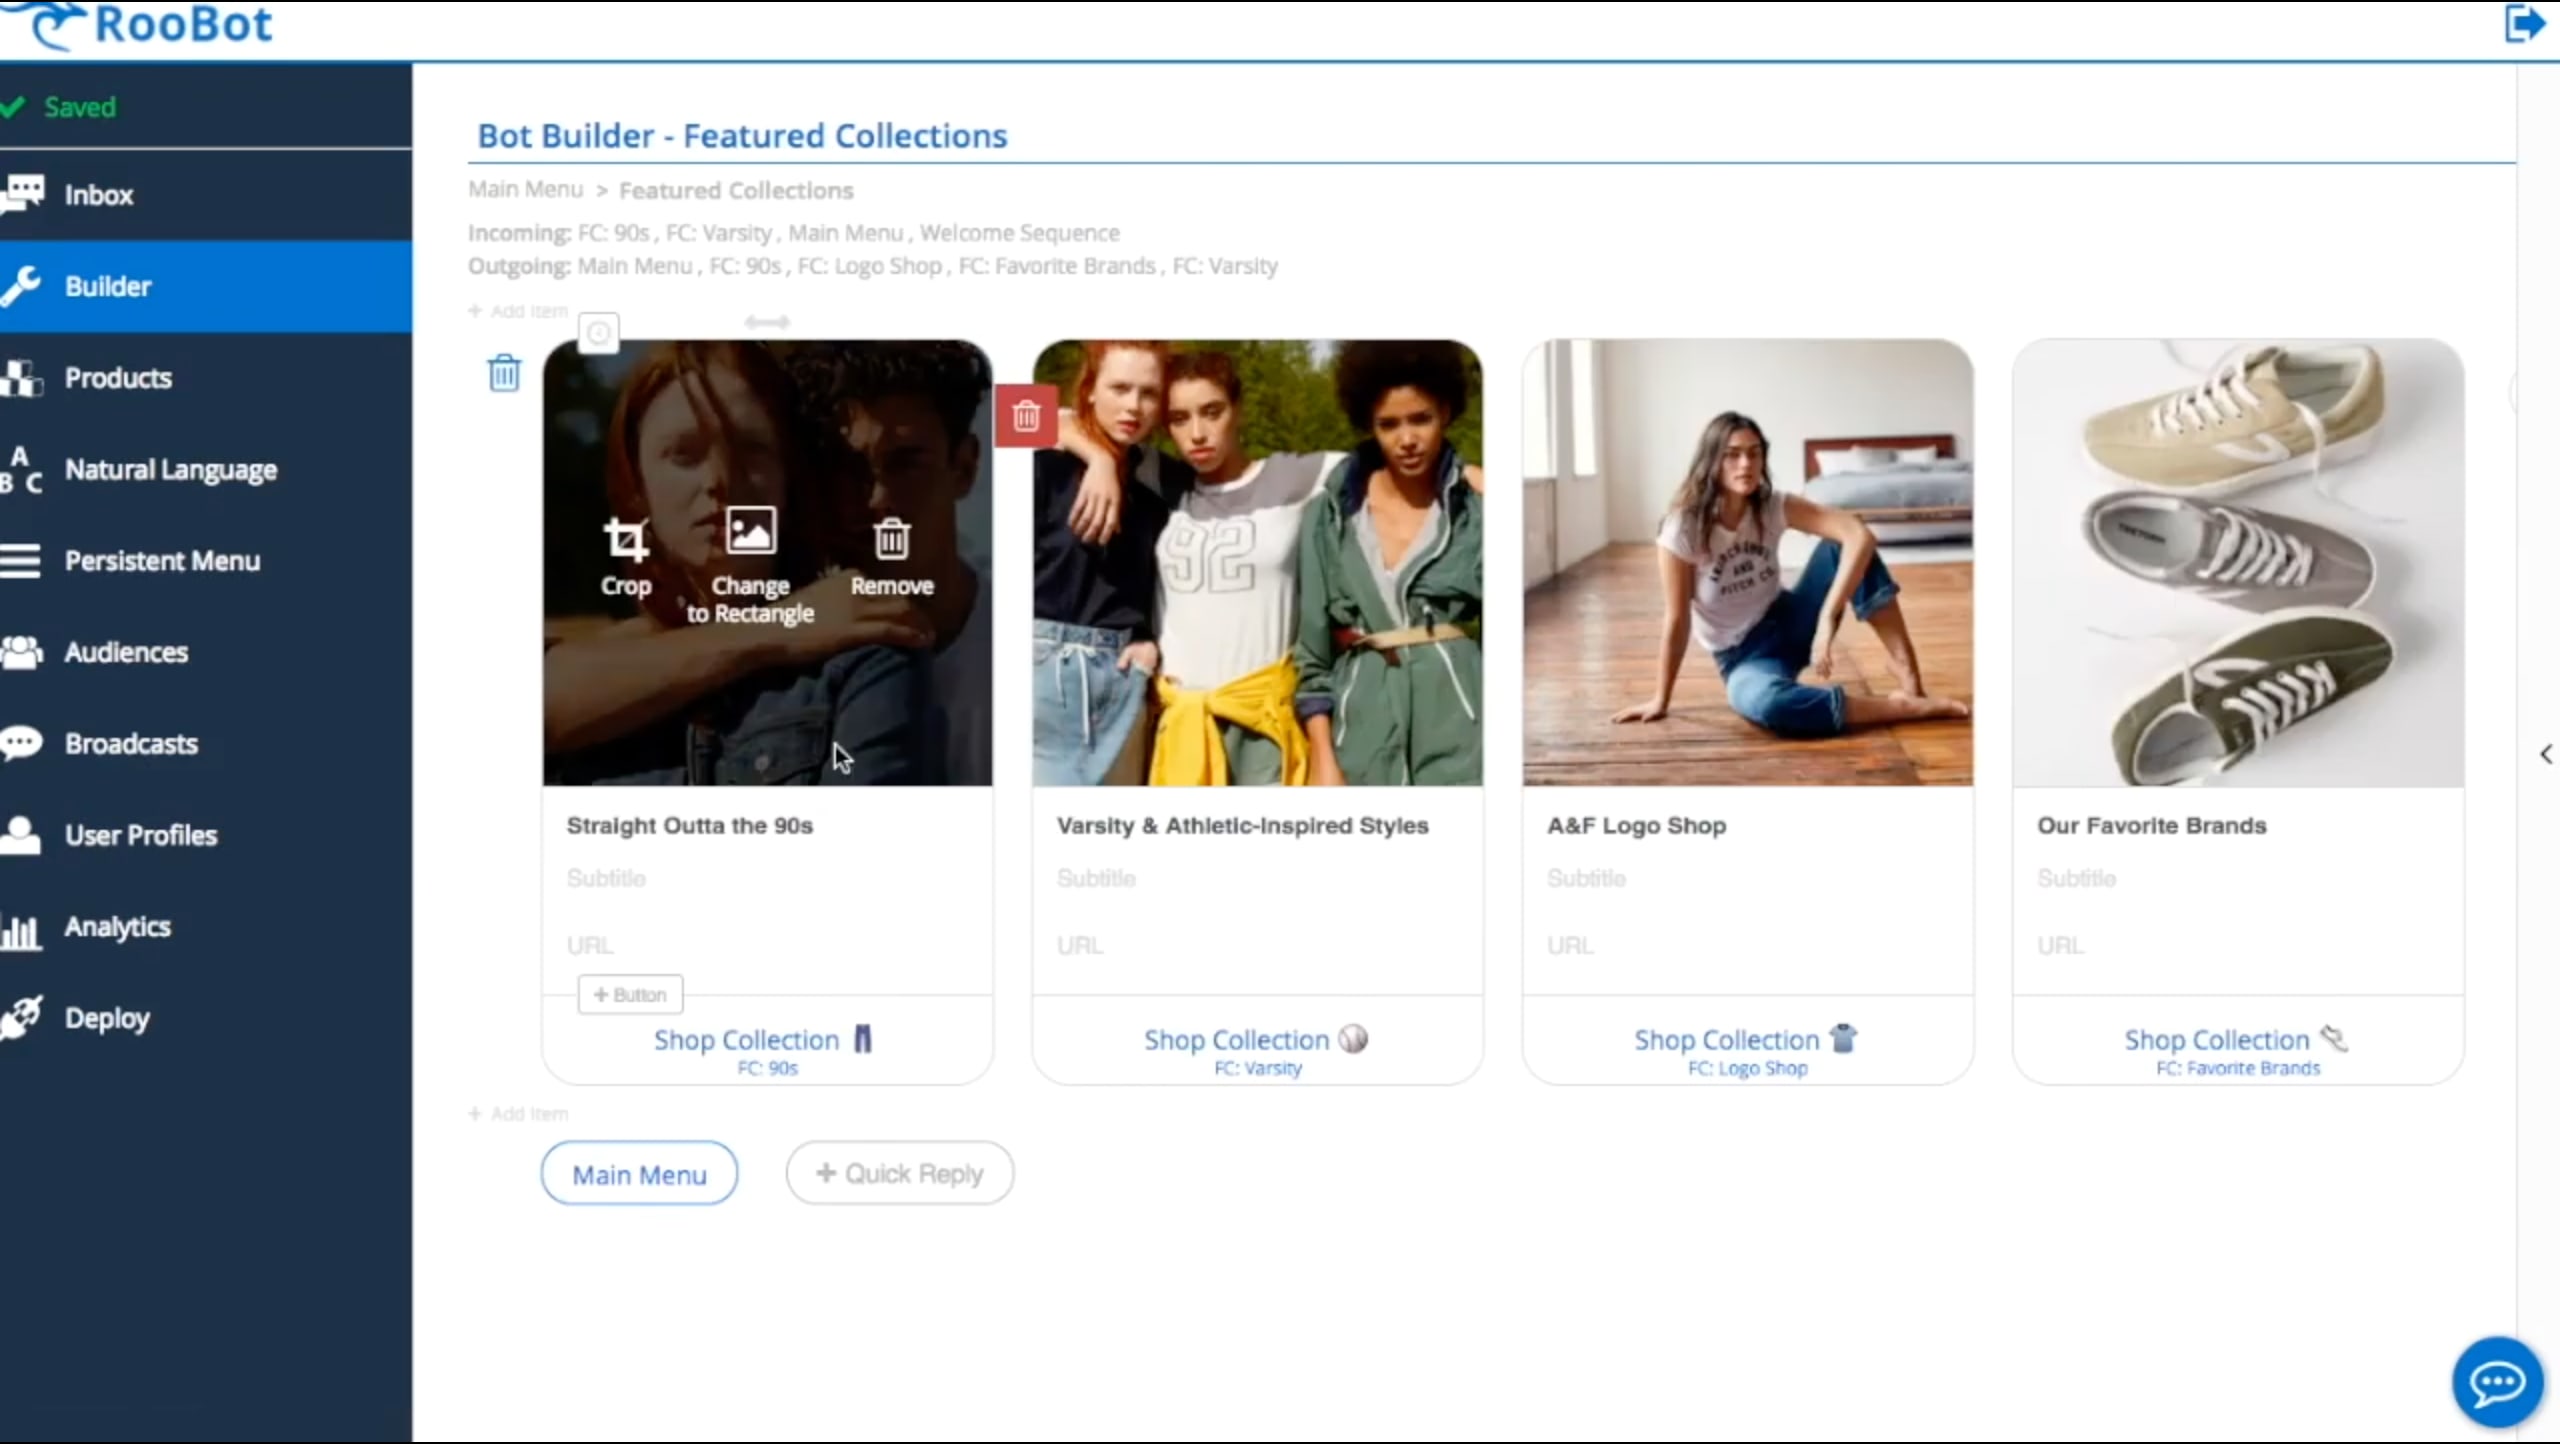Select the Varsity card group photo

tap(1258, 563)
